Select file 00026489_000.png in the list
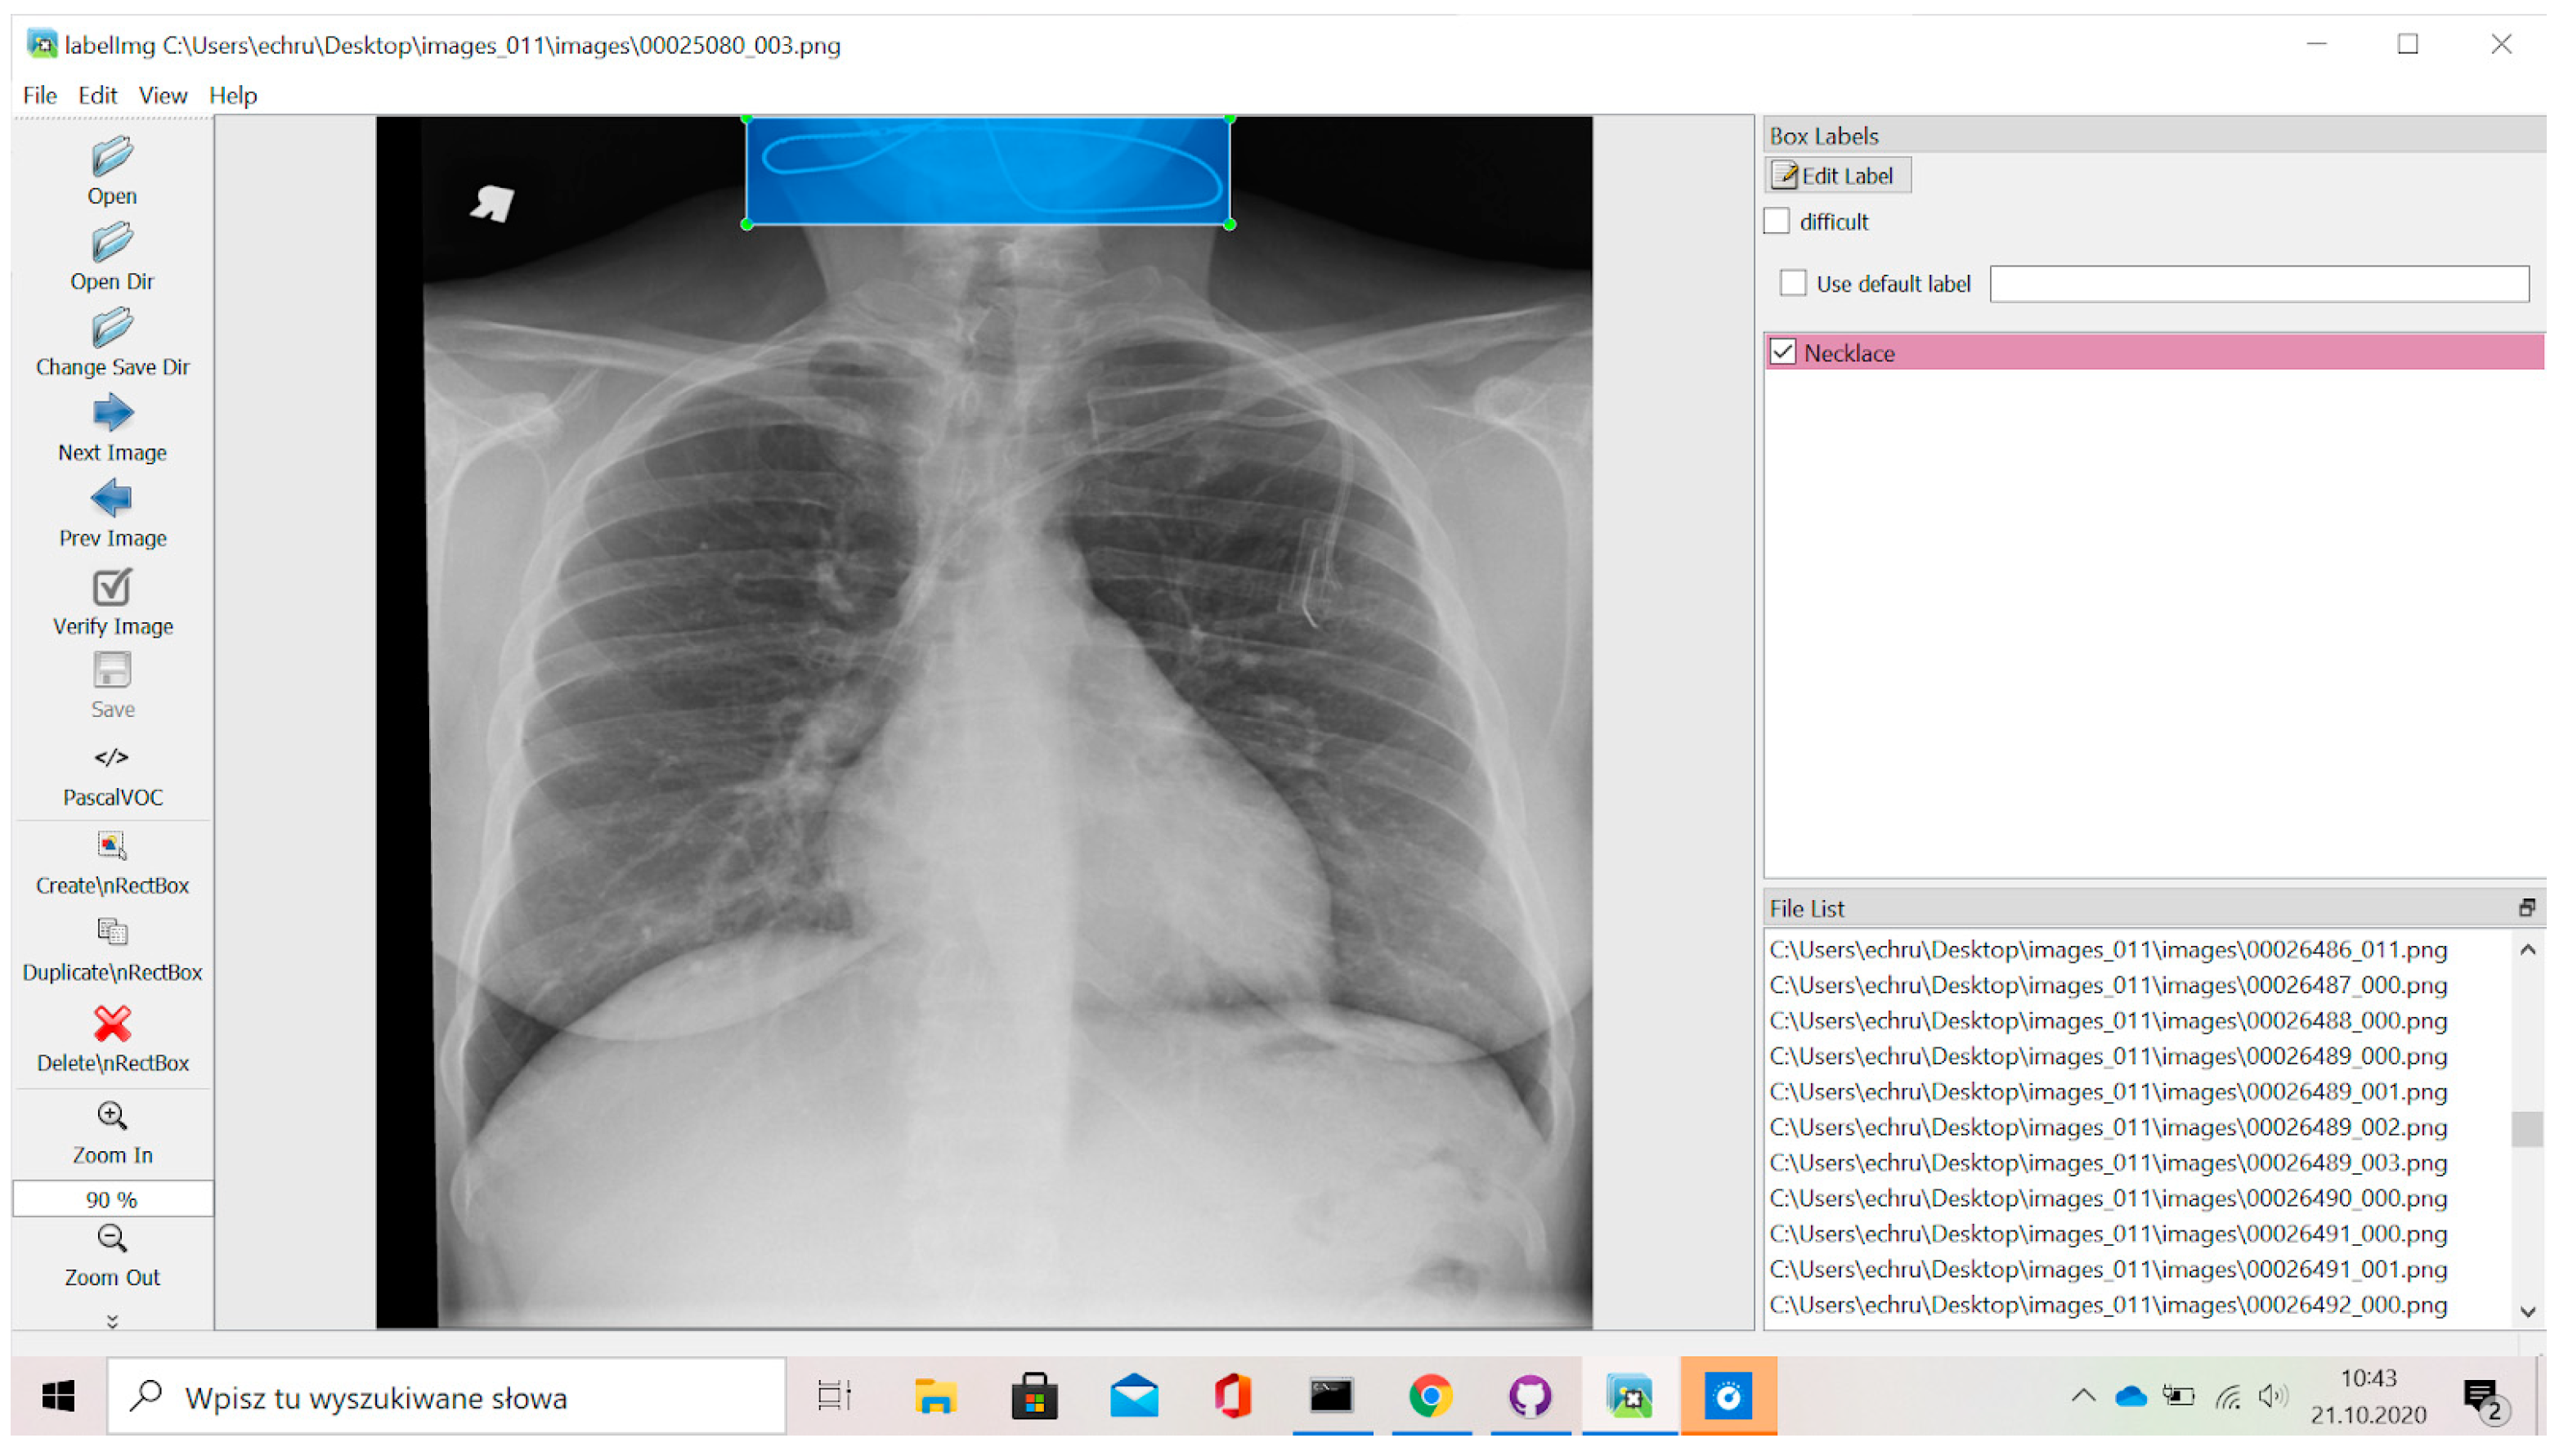Viewport: 2568px width, 1456px height. (x=2108, y=1056)
